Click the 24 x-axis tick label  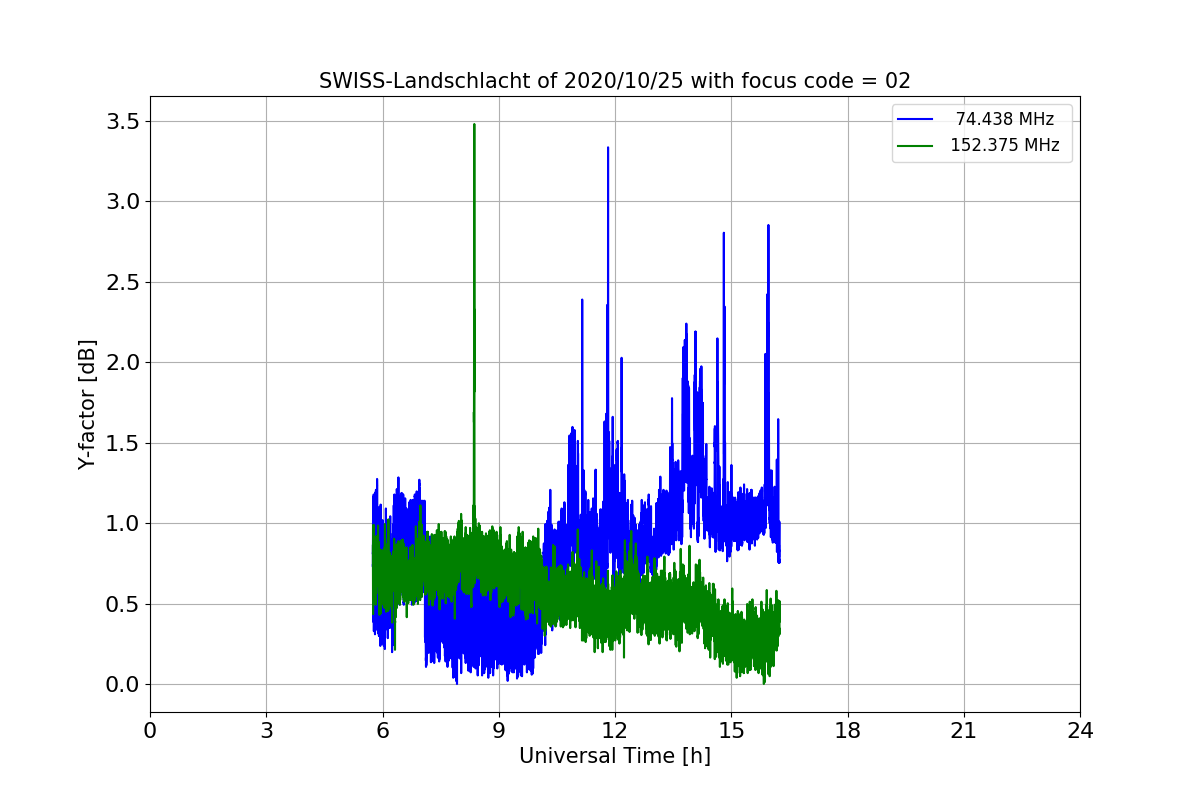point(1080,731)
